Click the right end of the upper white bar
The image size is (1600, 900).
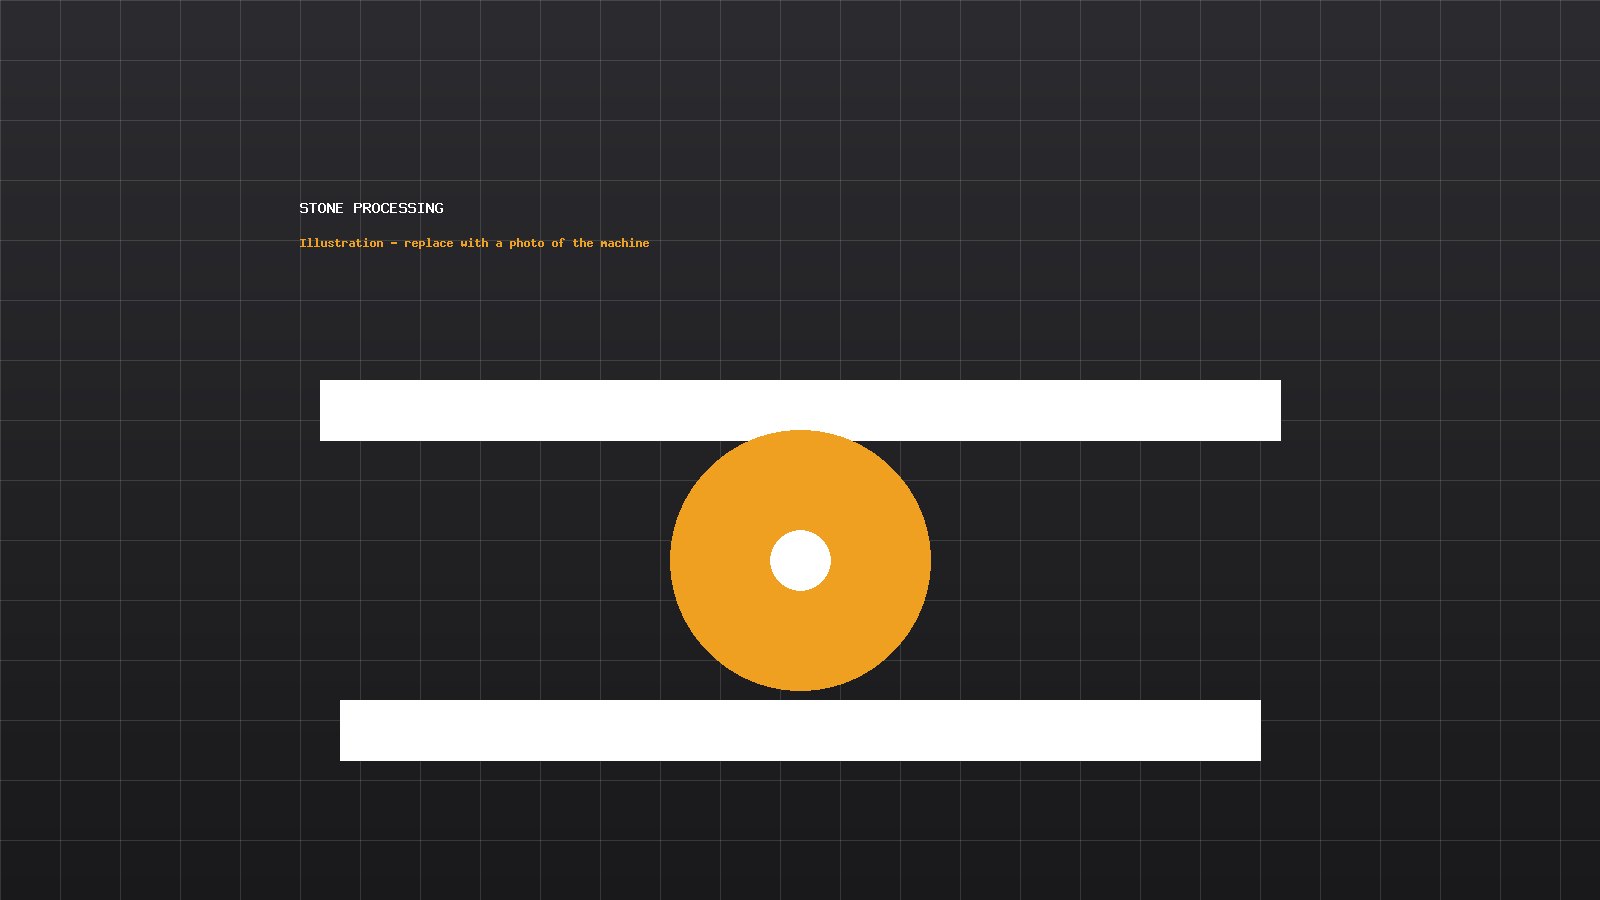[1270, 410]
